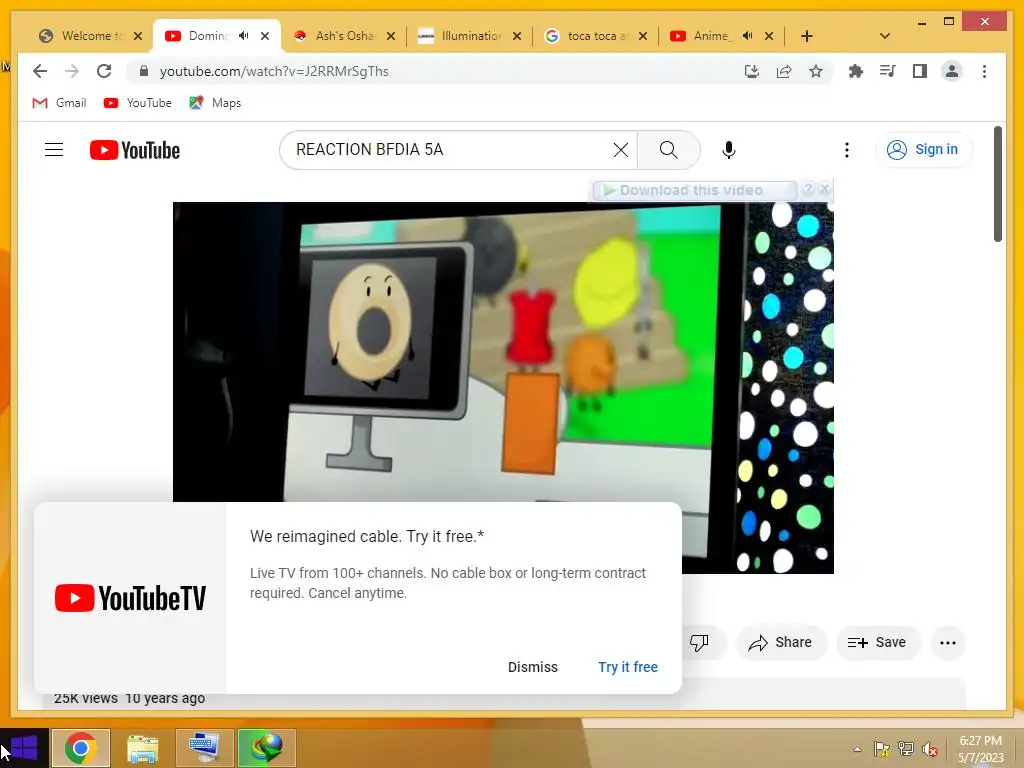This screenshot has height=768, width=1024.
Task: Open the Internet Download Manager taskbar icon
Action: click(x=266, y=748)
